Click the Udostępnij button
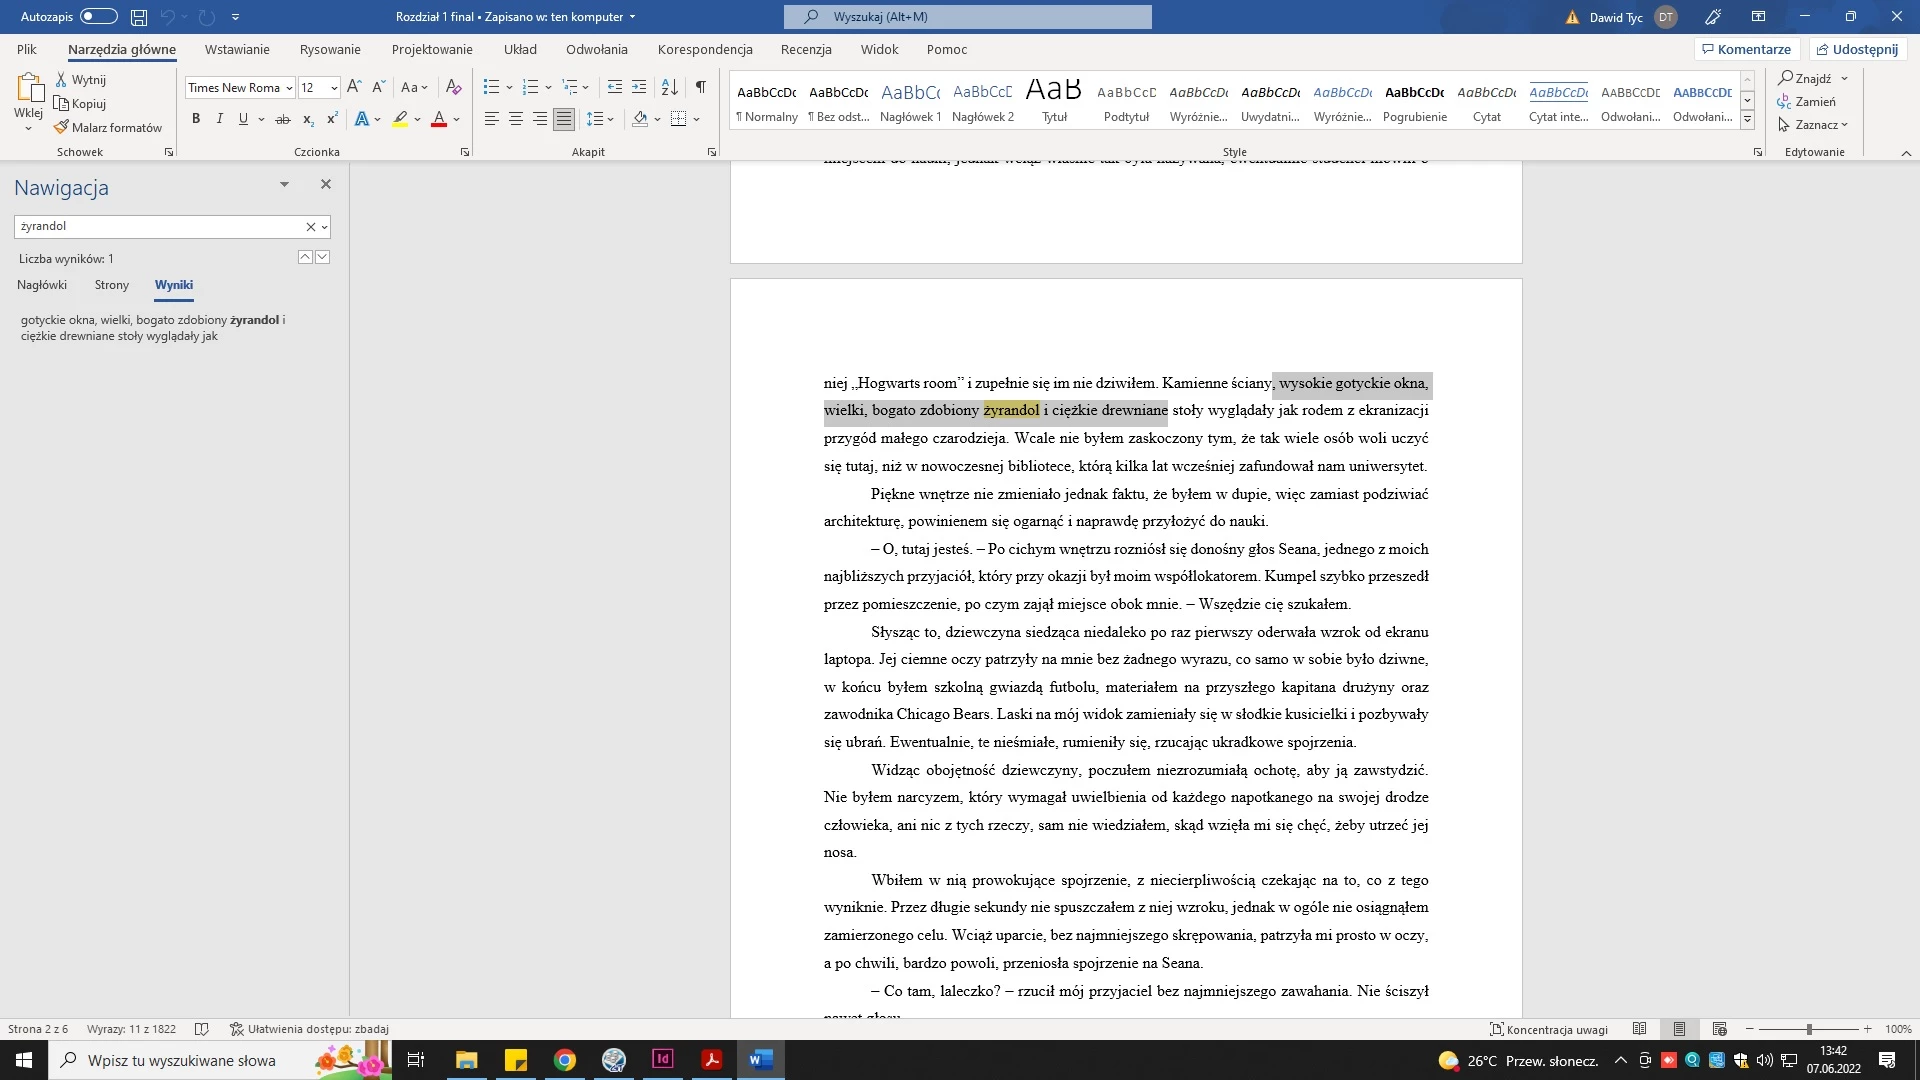 [1857, 49]
